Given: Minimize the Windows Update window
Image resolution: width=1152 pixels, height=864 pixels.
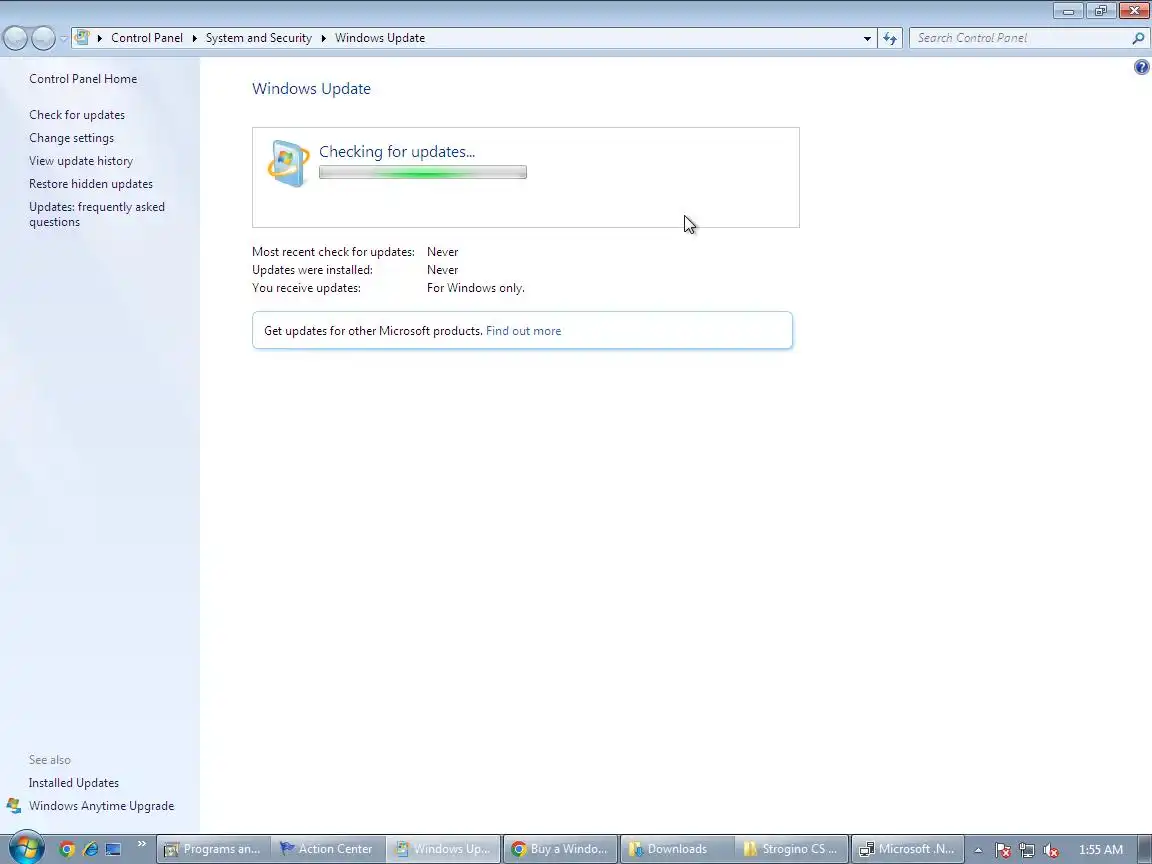Looking at the screenshot, I should (x=1068, y=10).
